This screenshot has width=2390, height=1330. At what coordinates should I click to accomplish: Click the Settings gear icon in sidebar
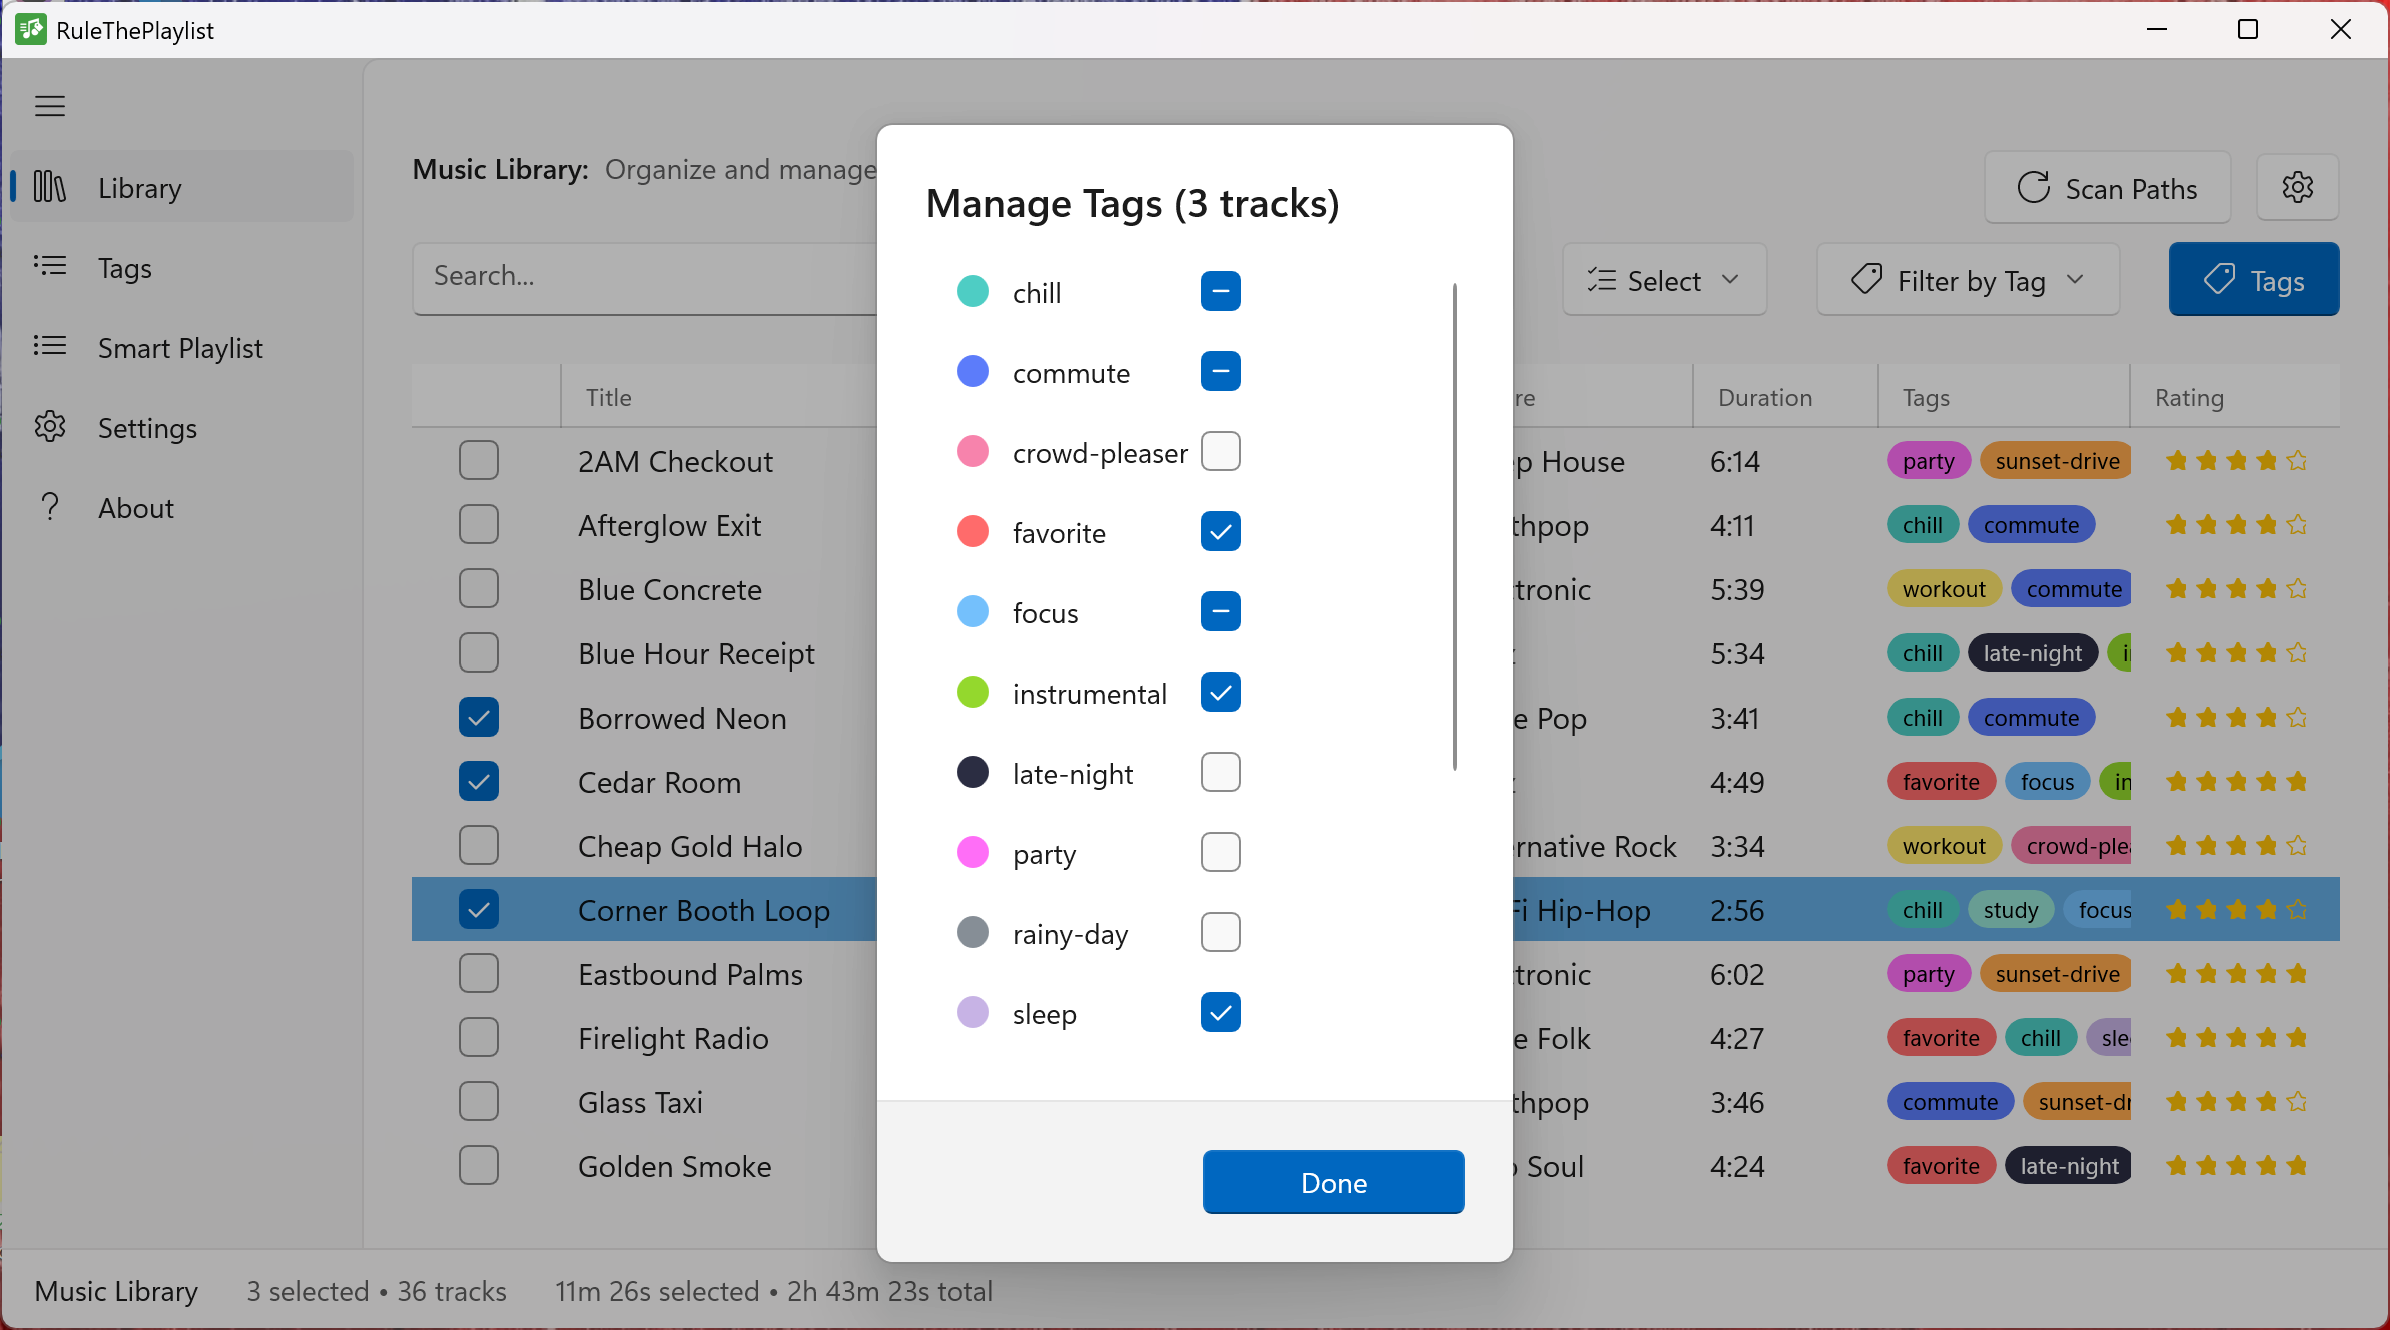tap(50, 427)
